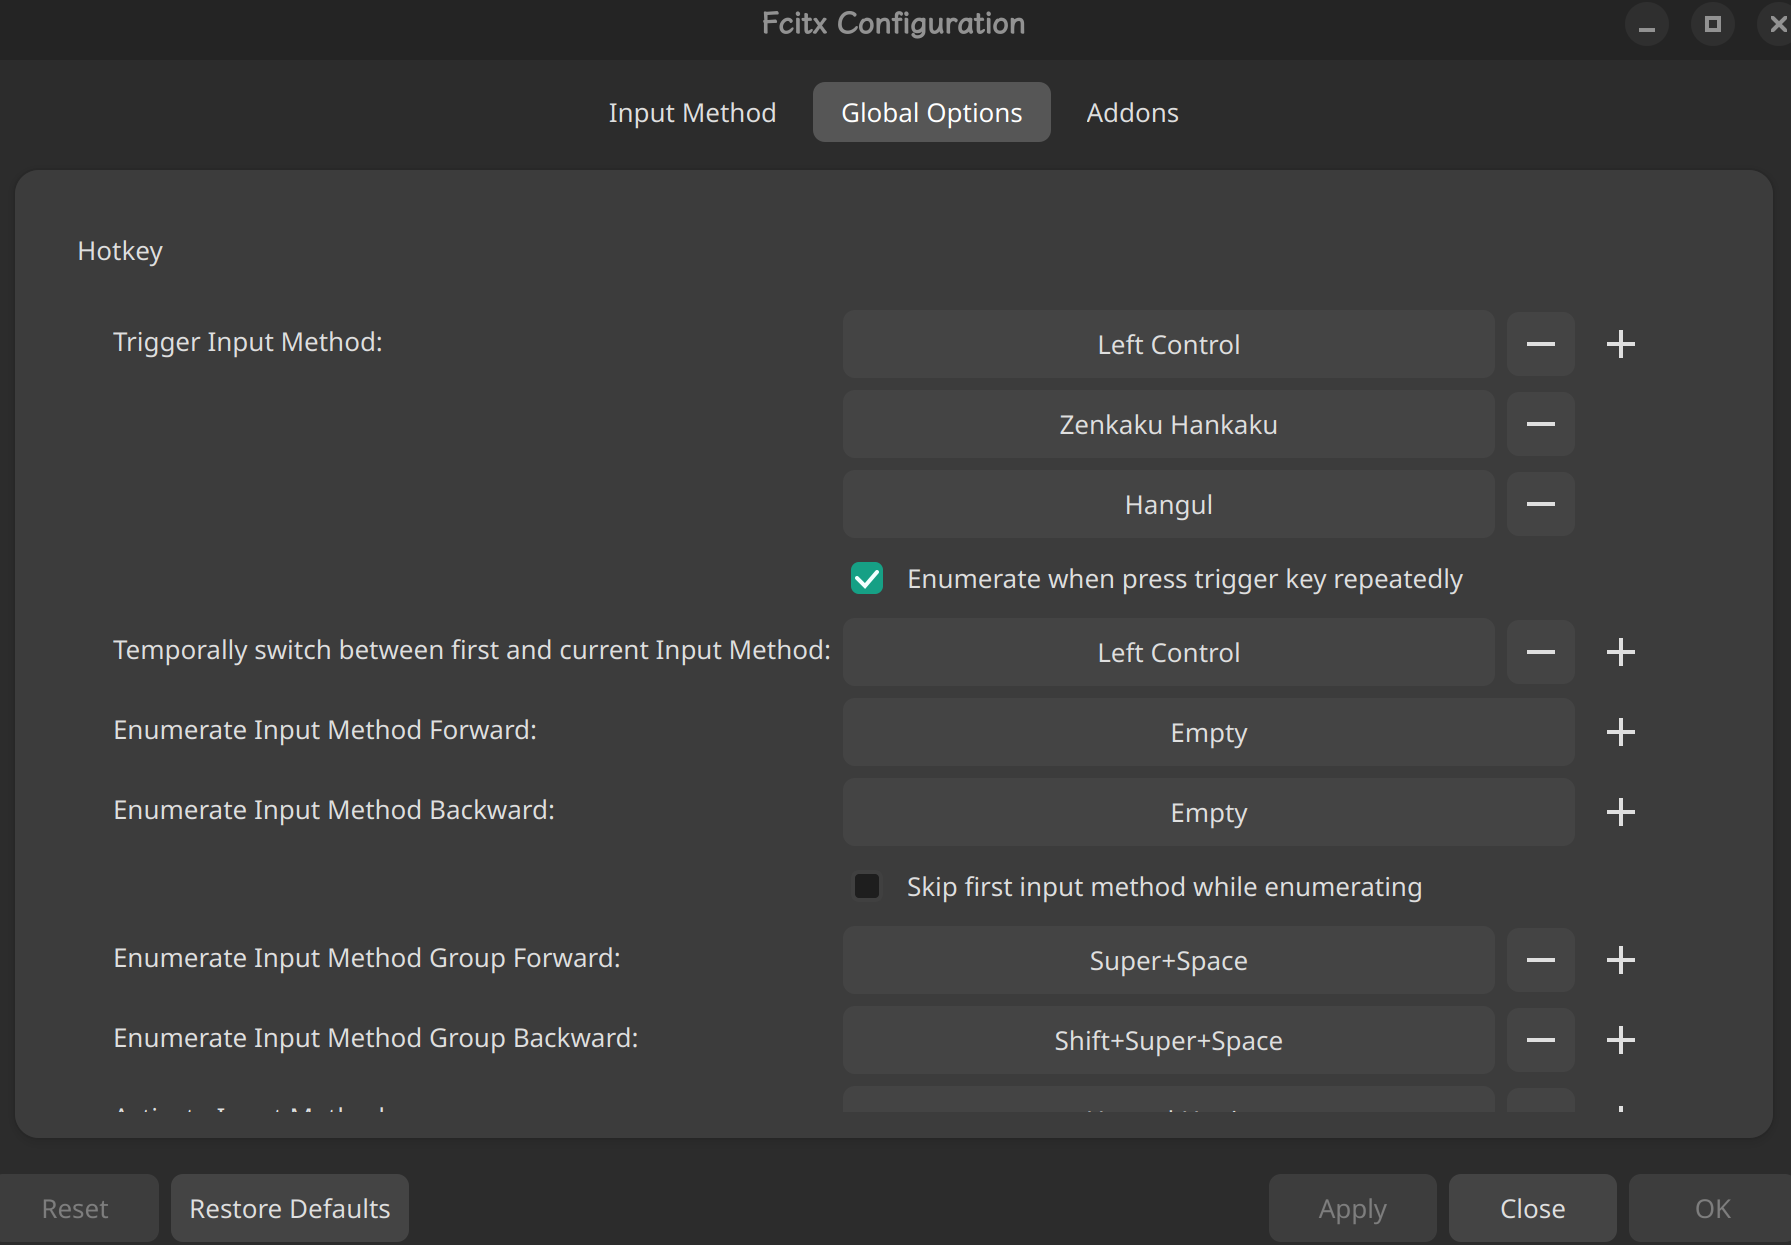Screen dimensions: 1791x1245
Task: Add a hotkey for temporary switch
Action: click(1621, 652)
